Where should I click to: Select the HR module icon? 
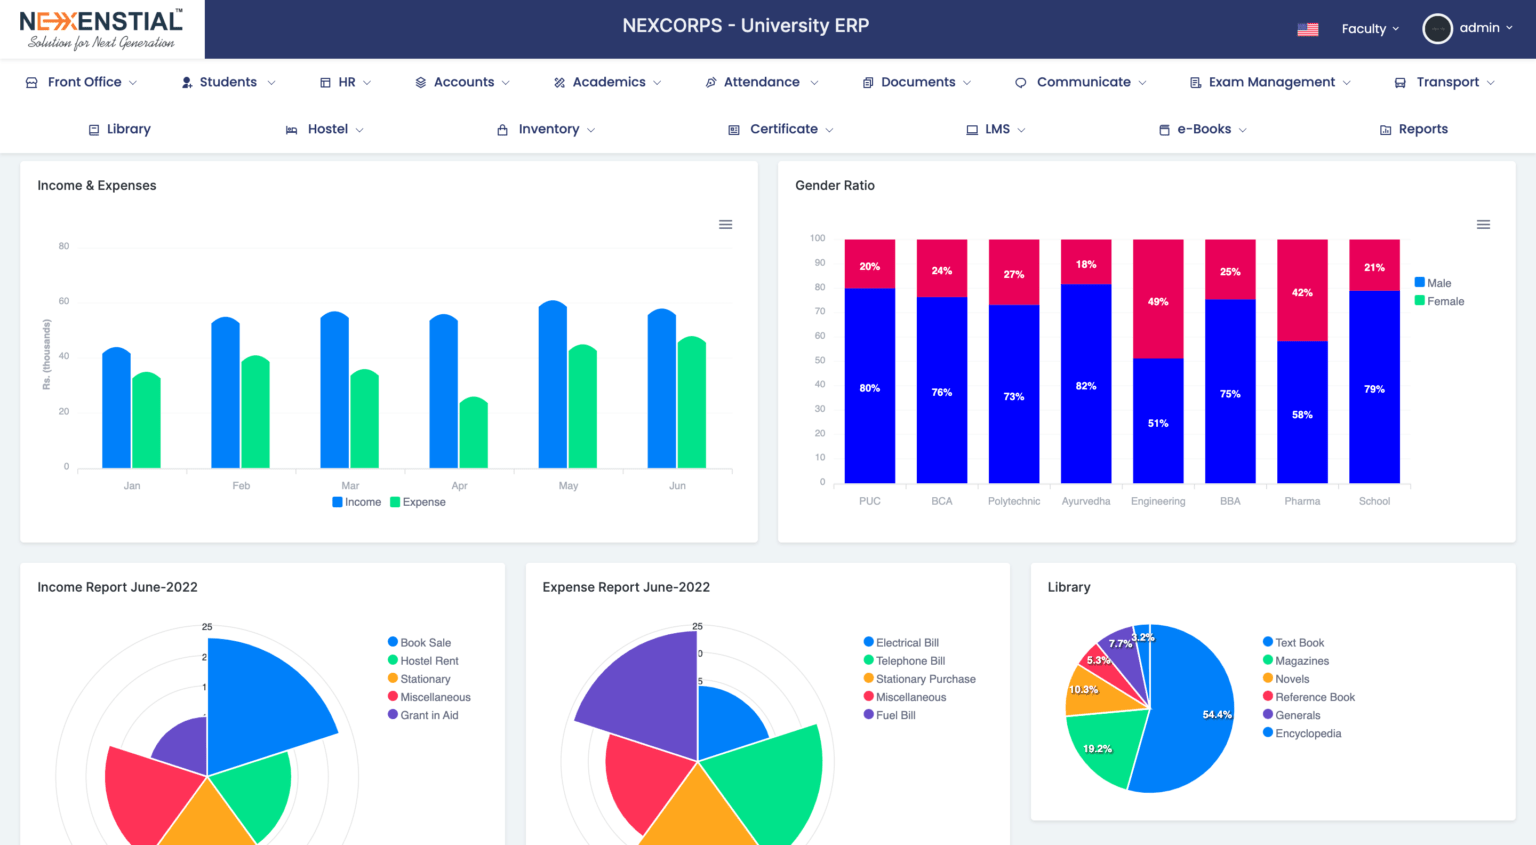[323, 82]
